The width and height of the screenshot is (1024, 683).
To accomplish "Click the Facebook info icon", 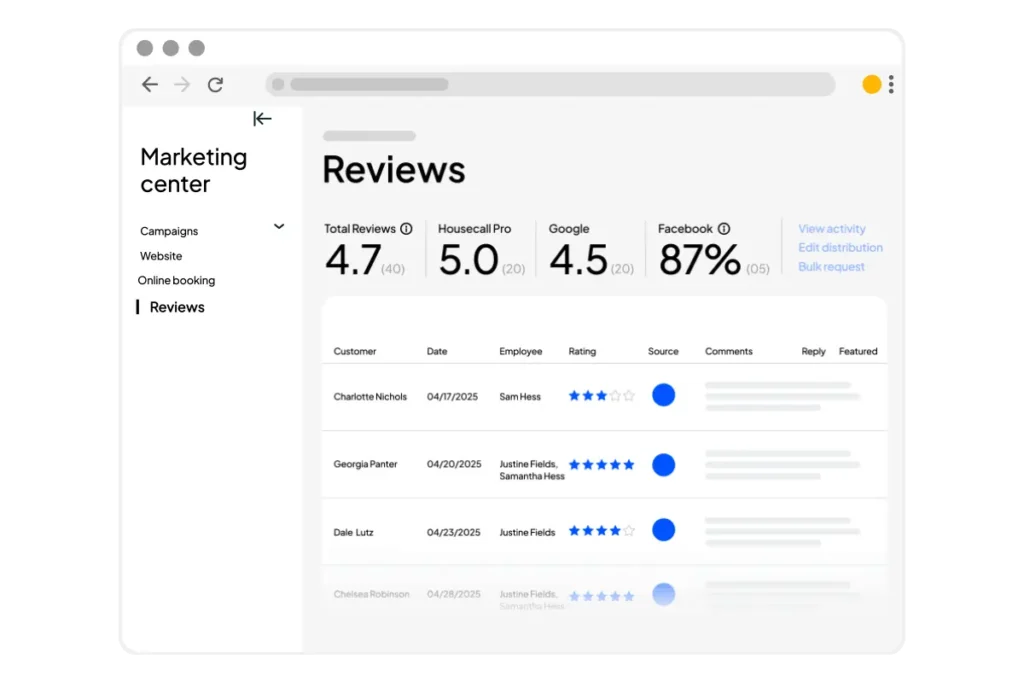I will tap(725, 228).
